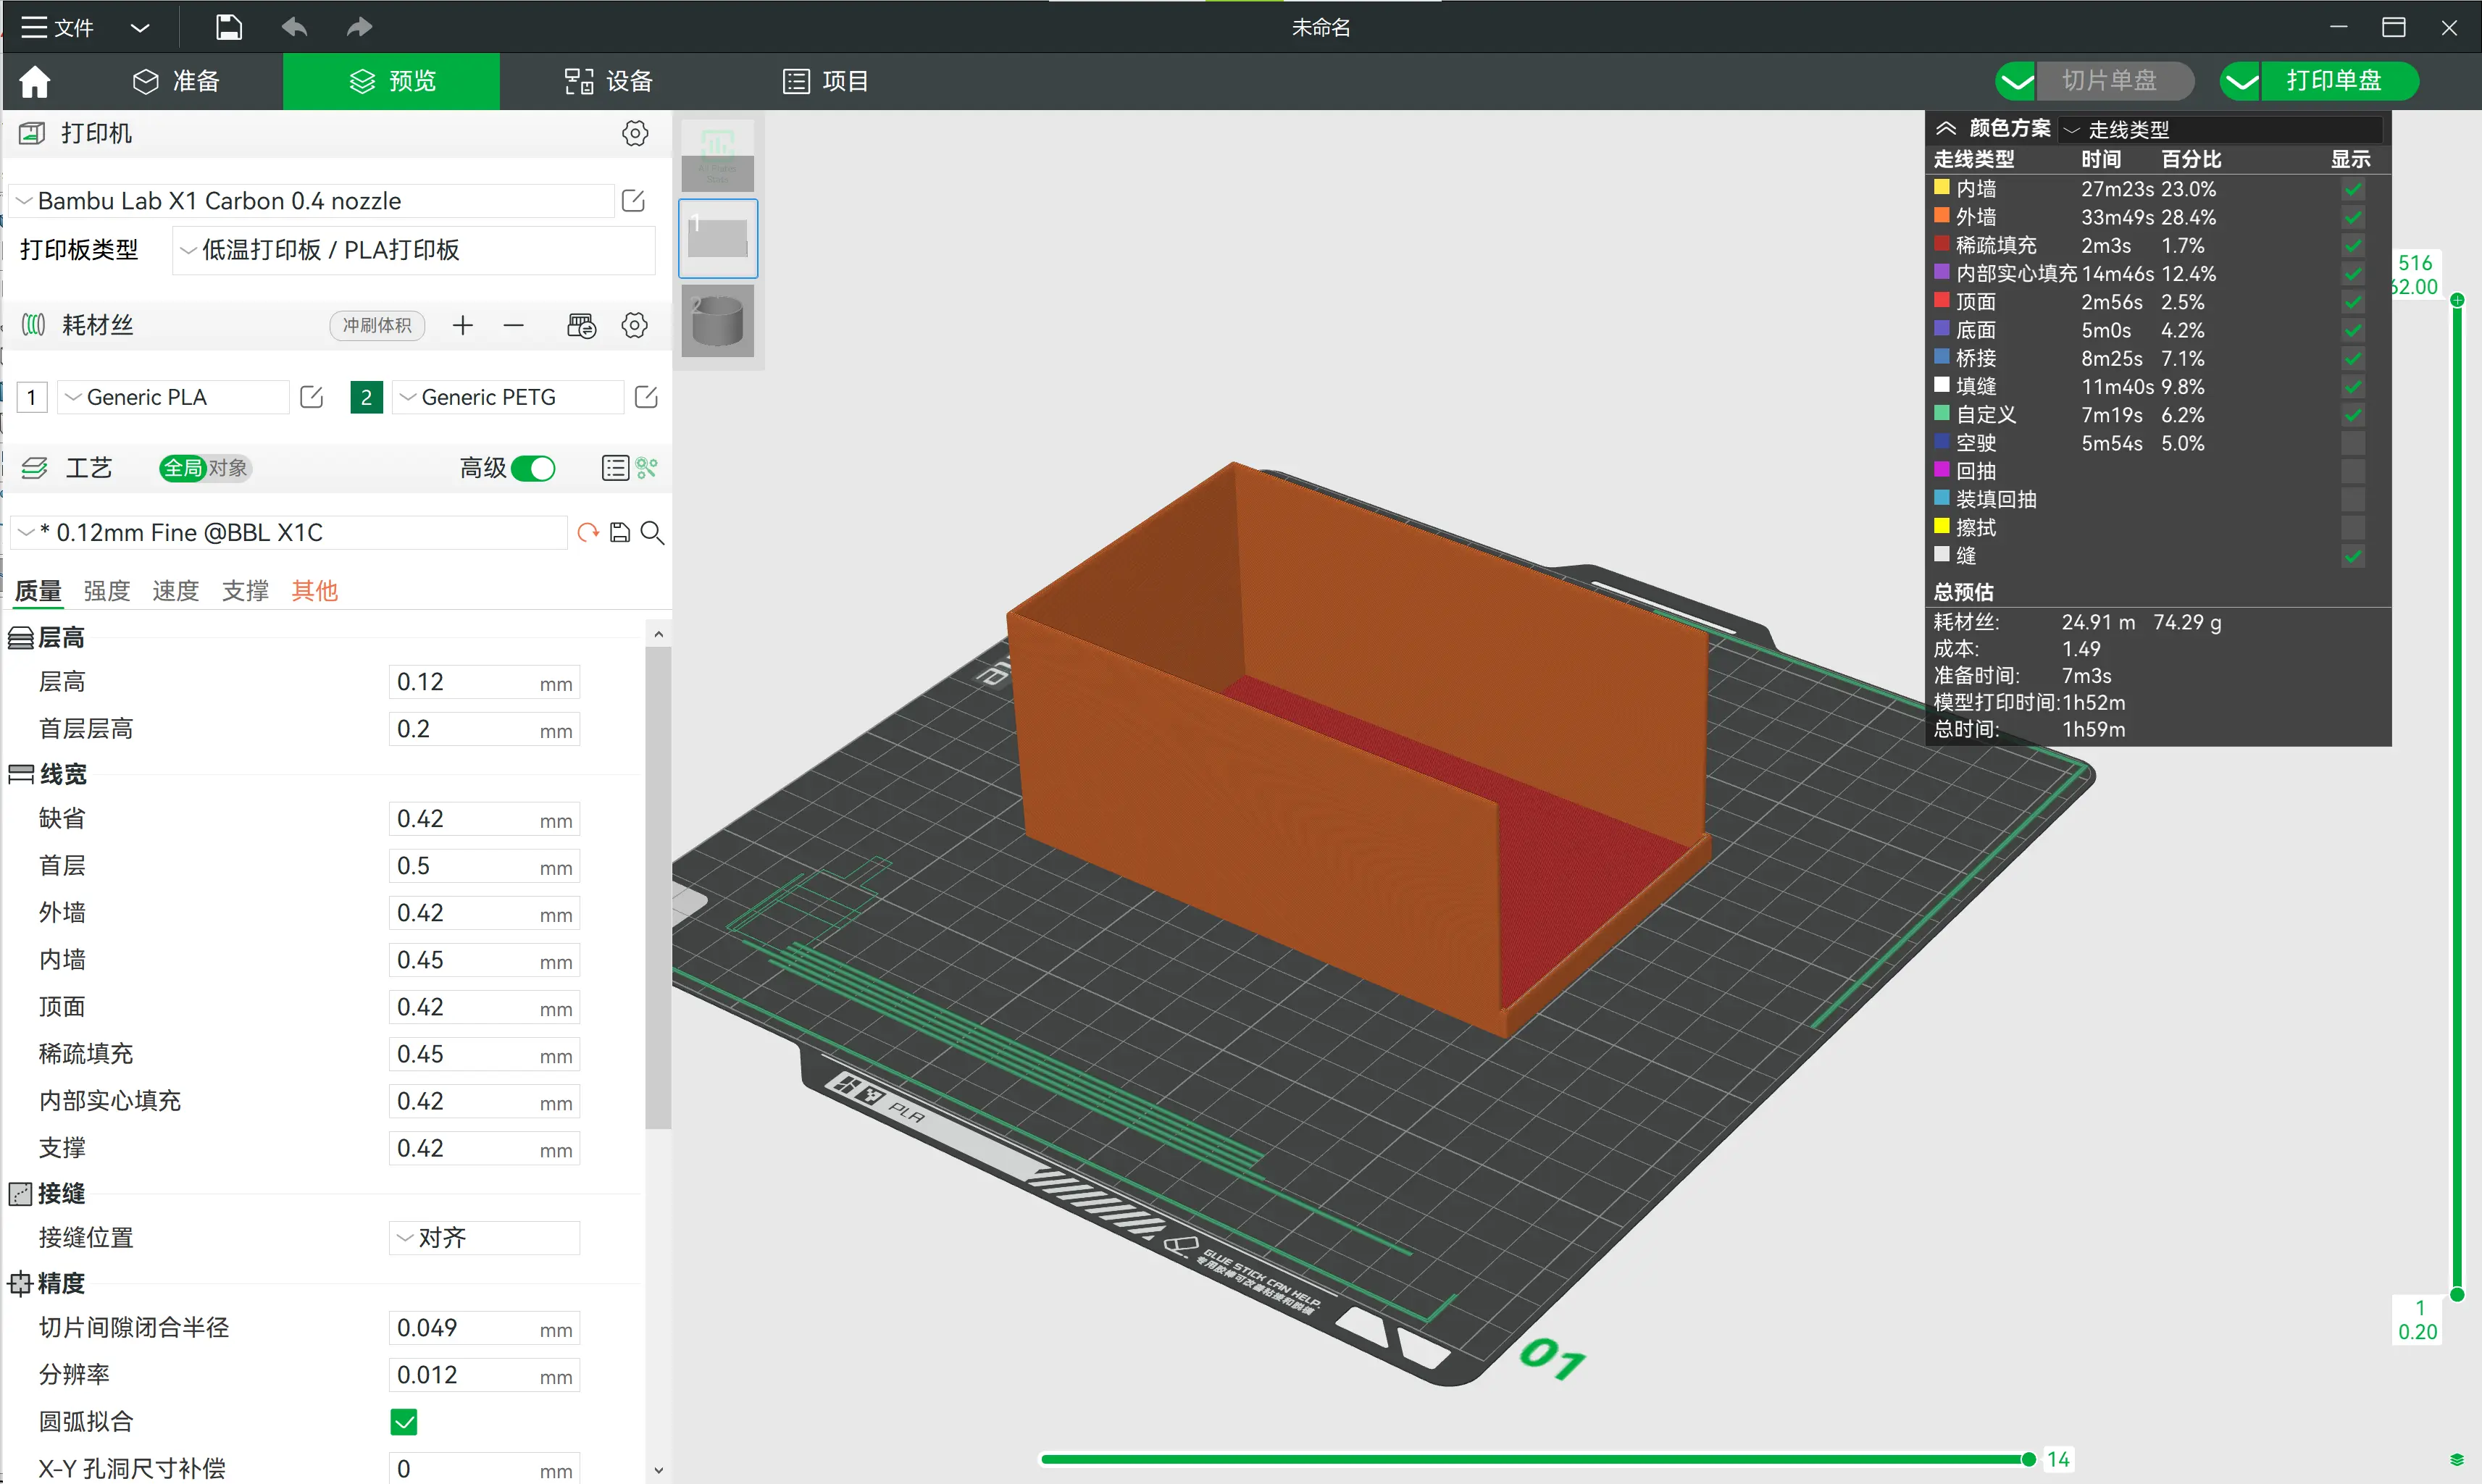Click the undo arrow icon
This screenshot has height=1484, width=2482.
tap(294, 27)
